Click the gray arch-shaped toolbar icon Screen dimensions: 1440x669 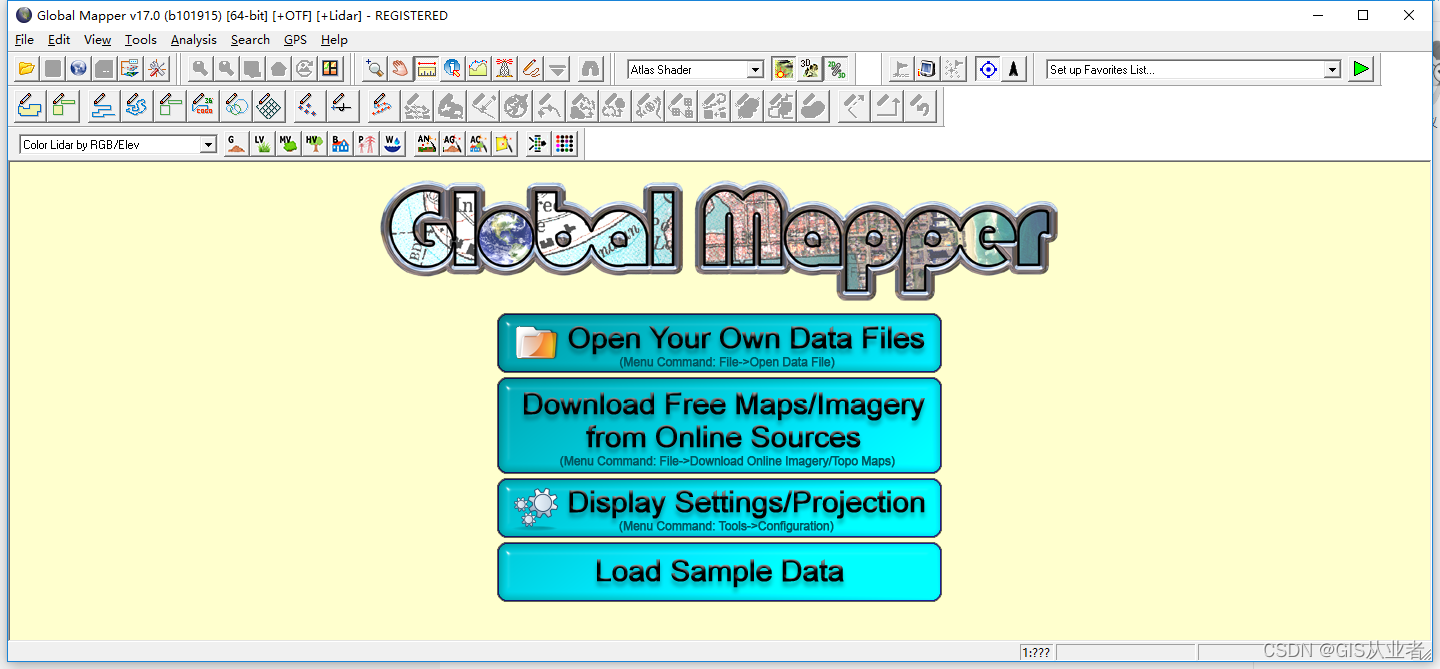(x=591, y=69)
